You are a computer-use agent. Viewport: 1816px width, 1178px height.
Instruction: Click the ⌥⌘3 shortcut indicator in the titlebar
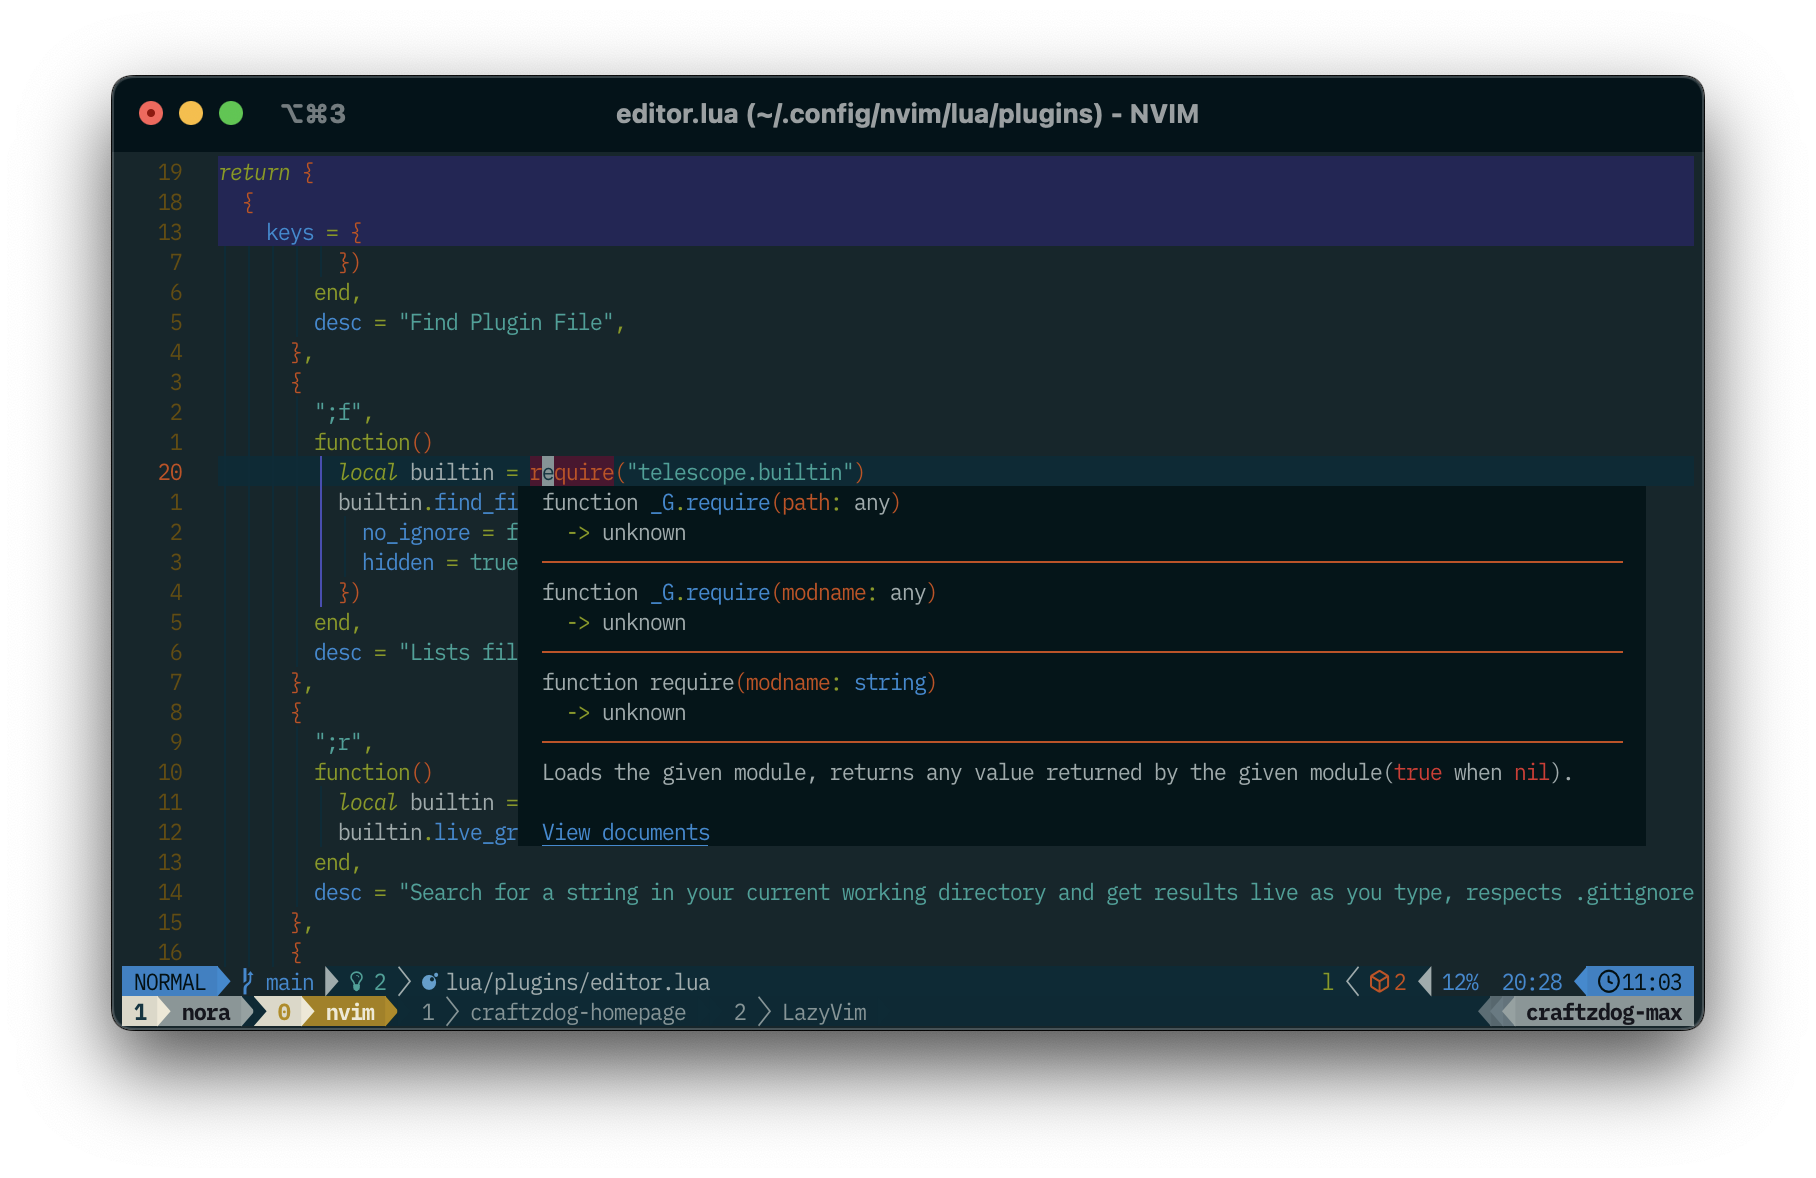pyautogui.click(x=313, y=114)
